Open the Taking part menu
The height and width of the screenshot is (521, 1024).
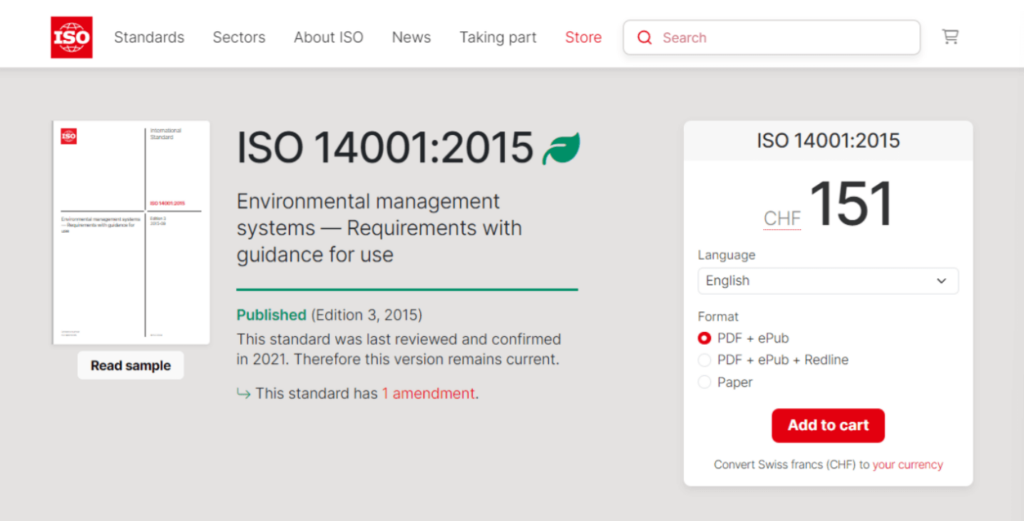coord(498,37)
